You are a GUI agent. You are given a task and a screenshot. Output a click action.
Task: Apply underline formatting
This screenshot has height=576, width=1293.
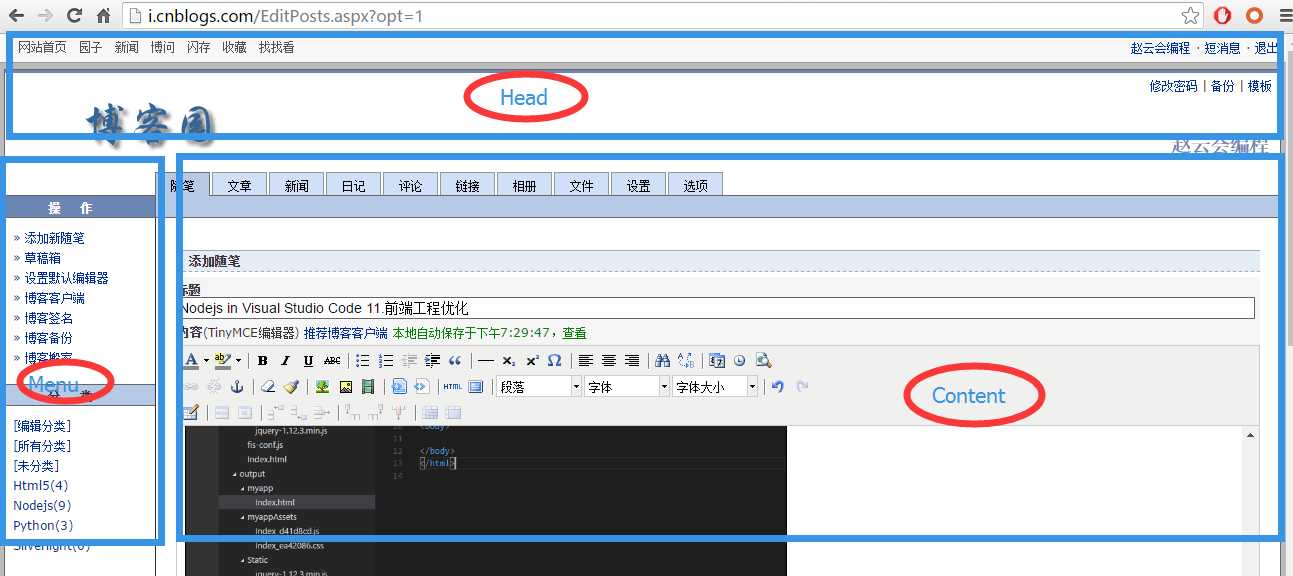click(x=309, y=360)
